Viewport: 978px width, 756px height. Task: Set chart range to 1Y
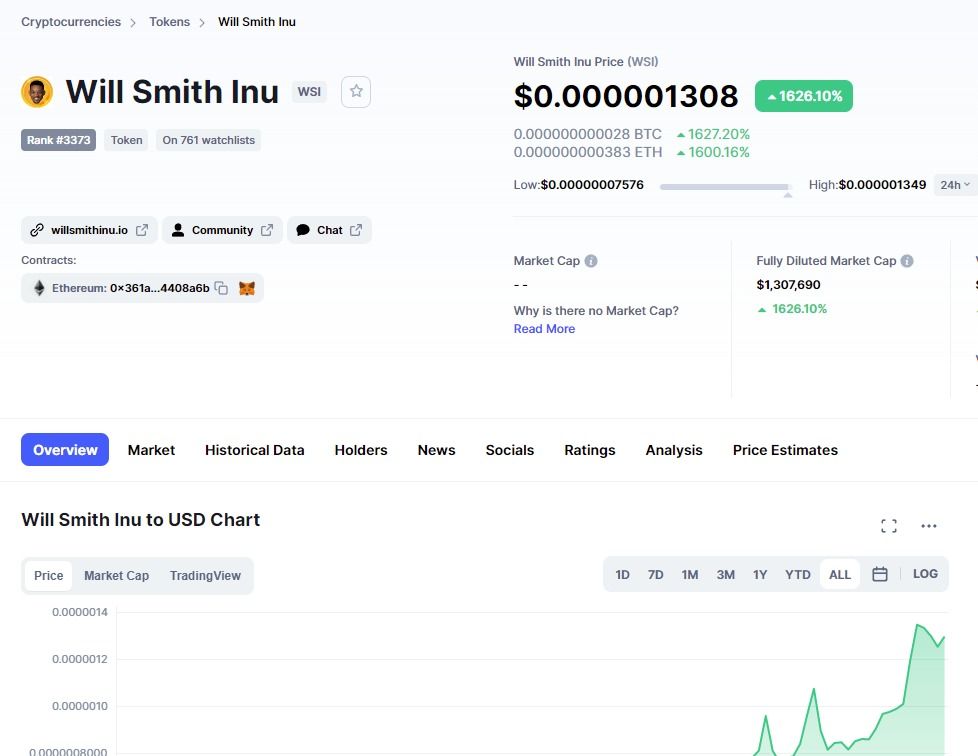(760, 574)
